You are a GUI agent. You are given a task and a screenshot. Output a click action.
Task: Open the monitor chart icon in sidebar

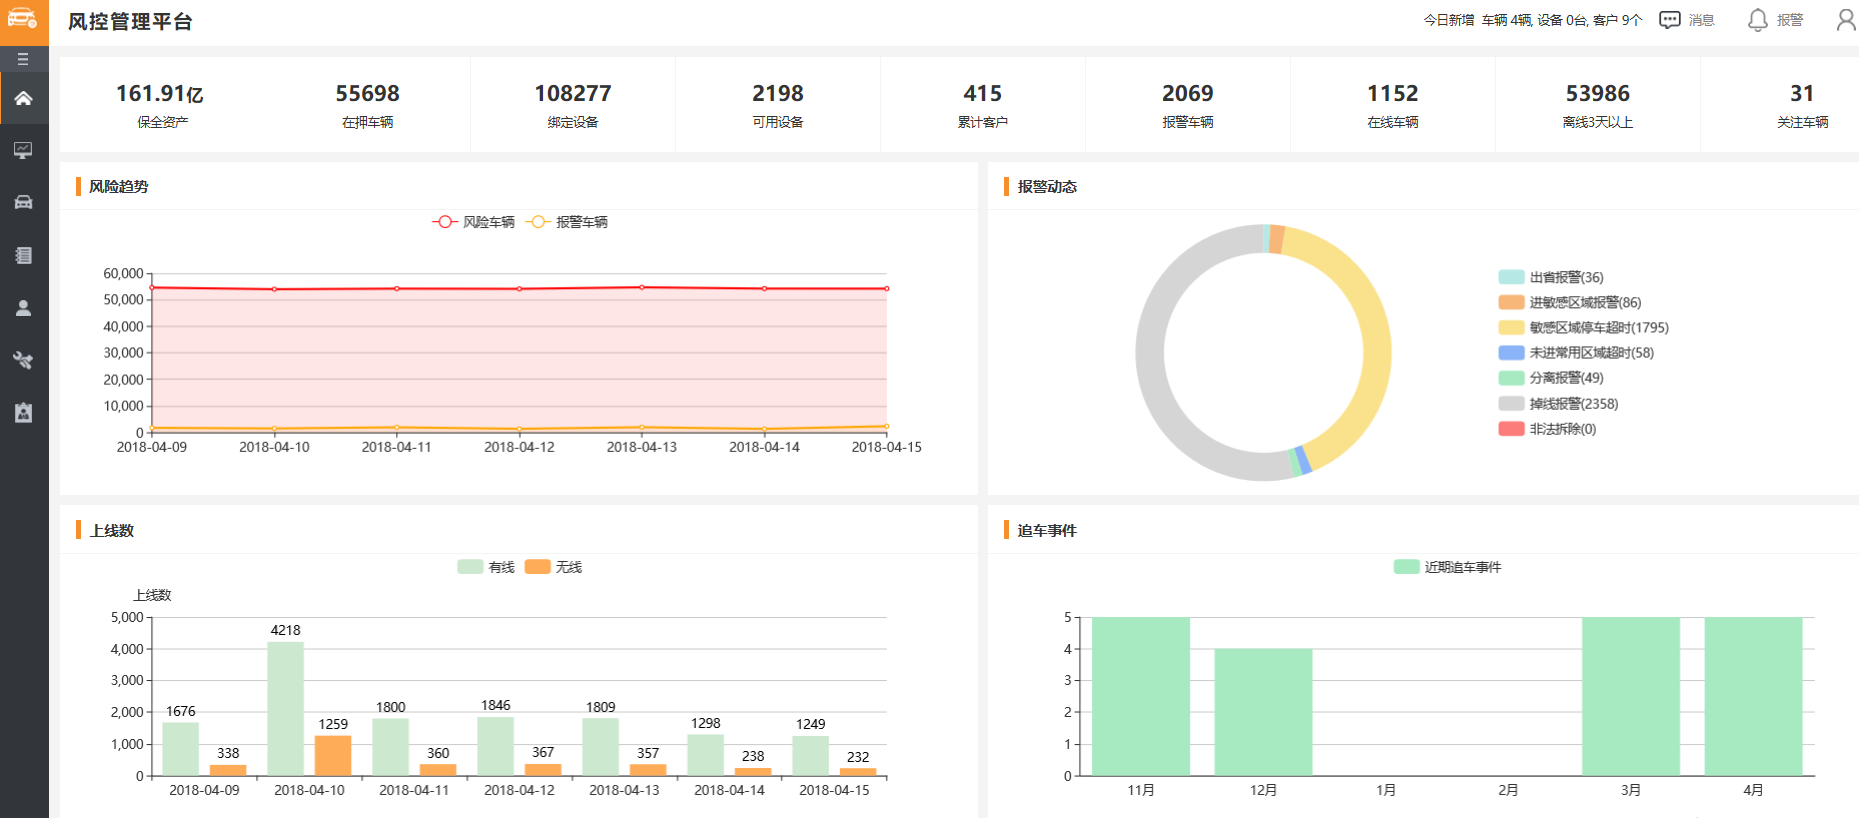[23, 150]
